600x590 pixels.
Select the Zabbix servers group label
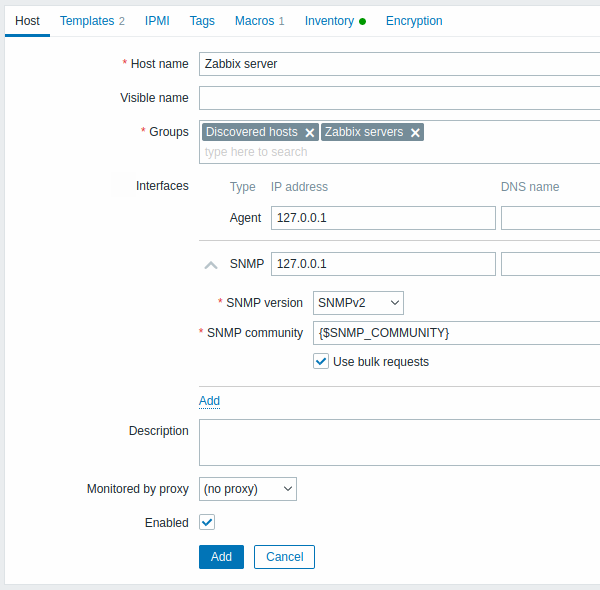364,132
